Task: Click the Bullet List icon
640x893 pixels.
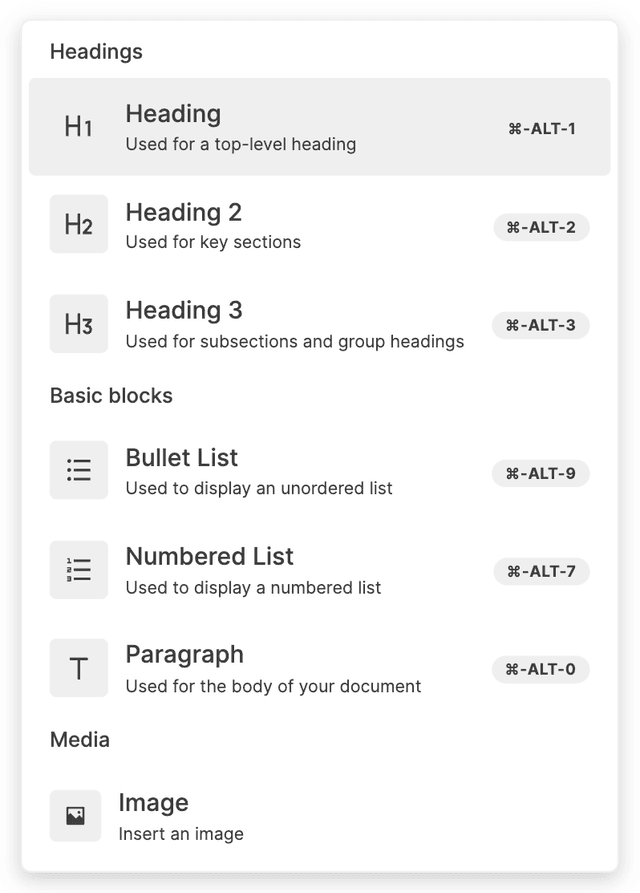Action: [79, 470]
